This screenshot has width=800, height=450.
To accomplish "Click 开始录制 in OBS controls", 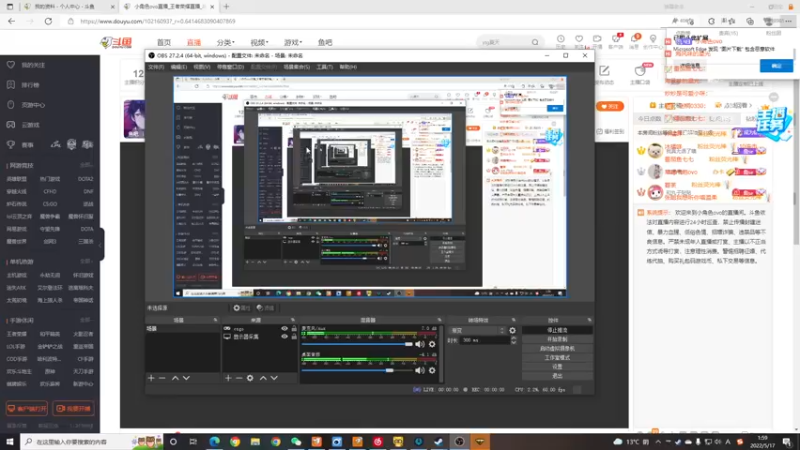I will tap(557, 339).
